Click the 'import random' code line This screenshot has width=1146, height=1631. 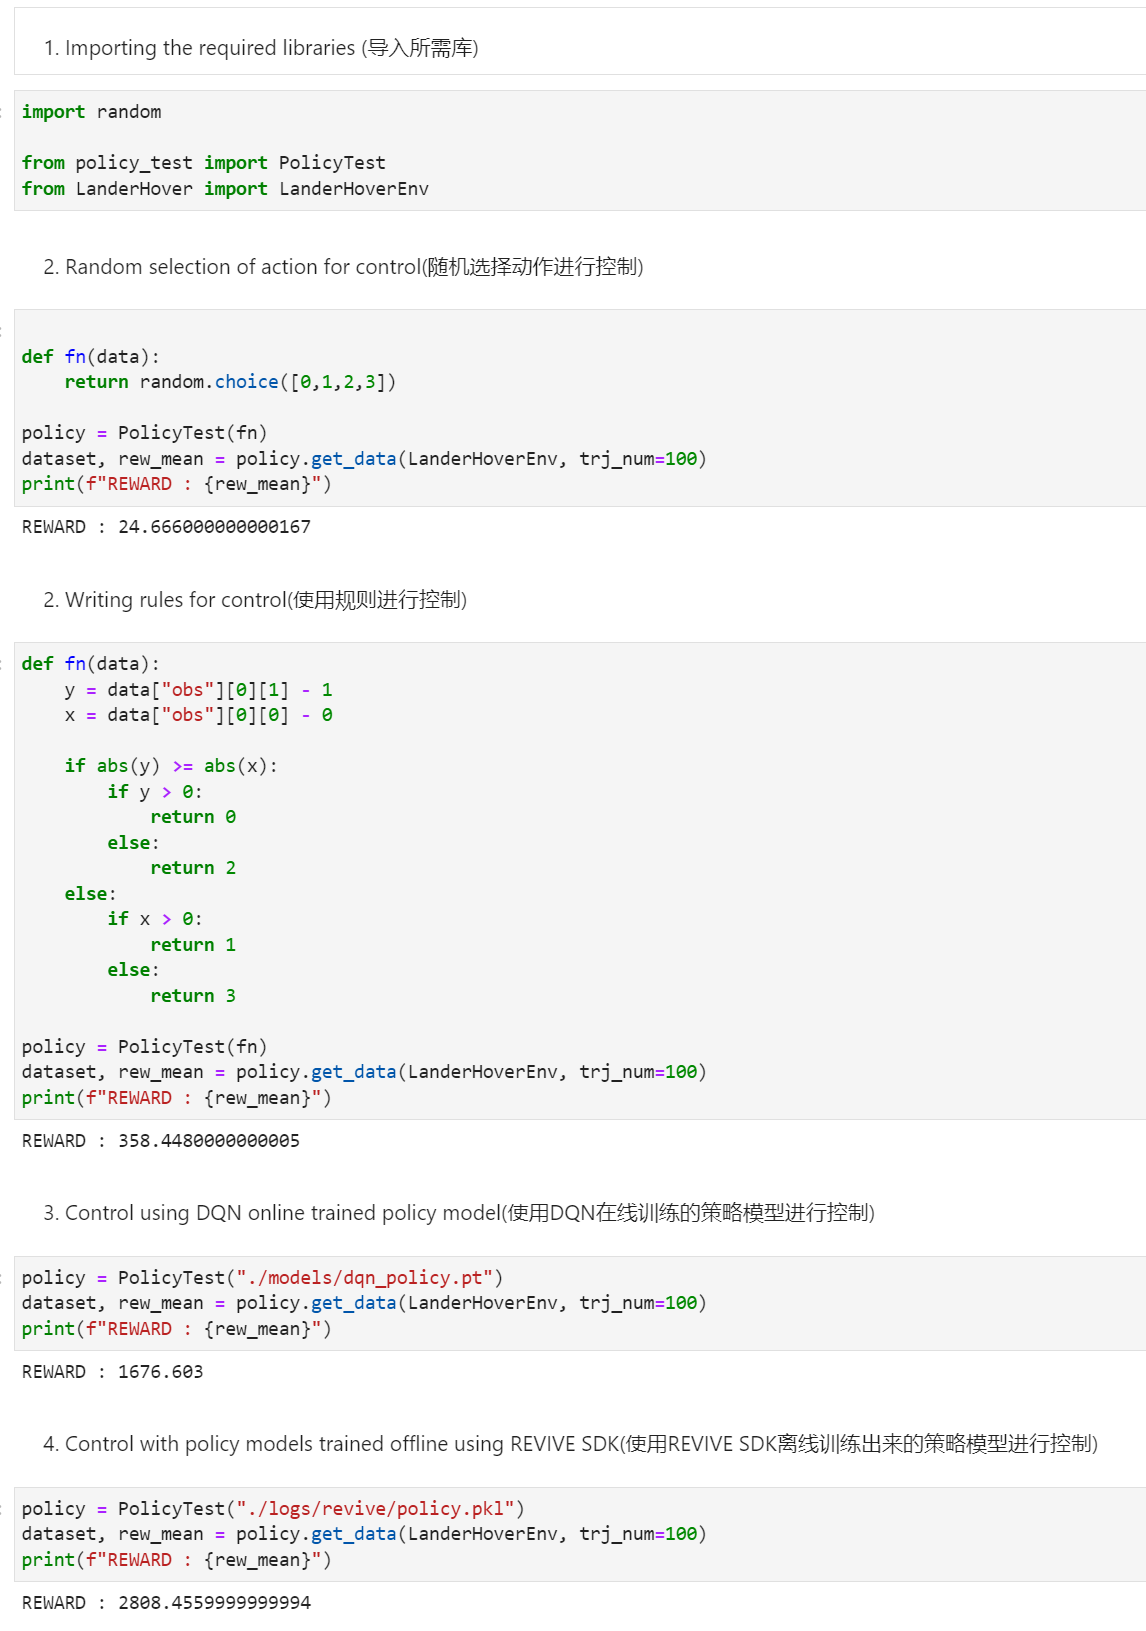92,112
